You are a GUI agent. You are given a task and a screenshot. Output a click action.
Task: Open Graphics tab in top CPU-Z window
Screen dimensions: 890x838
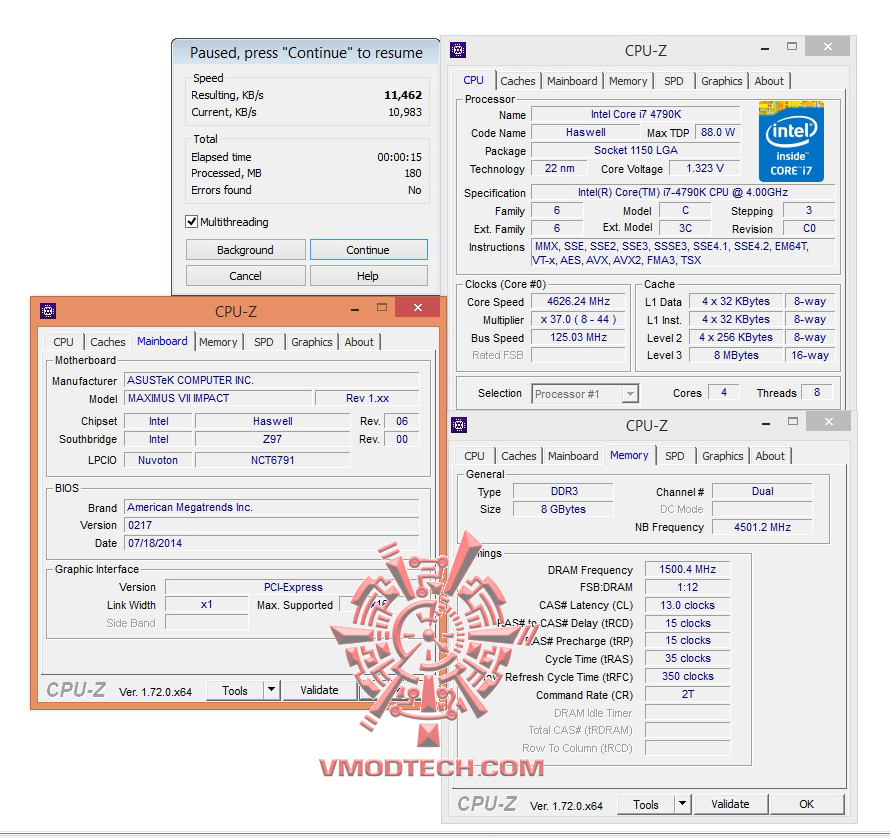(721, 81)
